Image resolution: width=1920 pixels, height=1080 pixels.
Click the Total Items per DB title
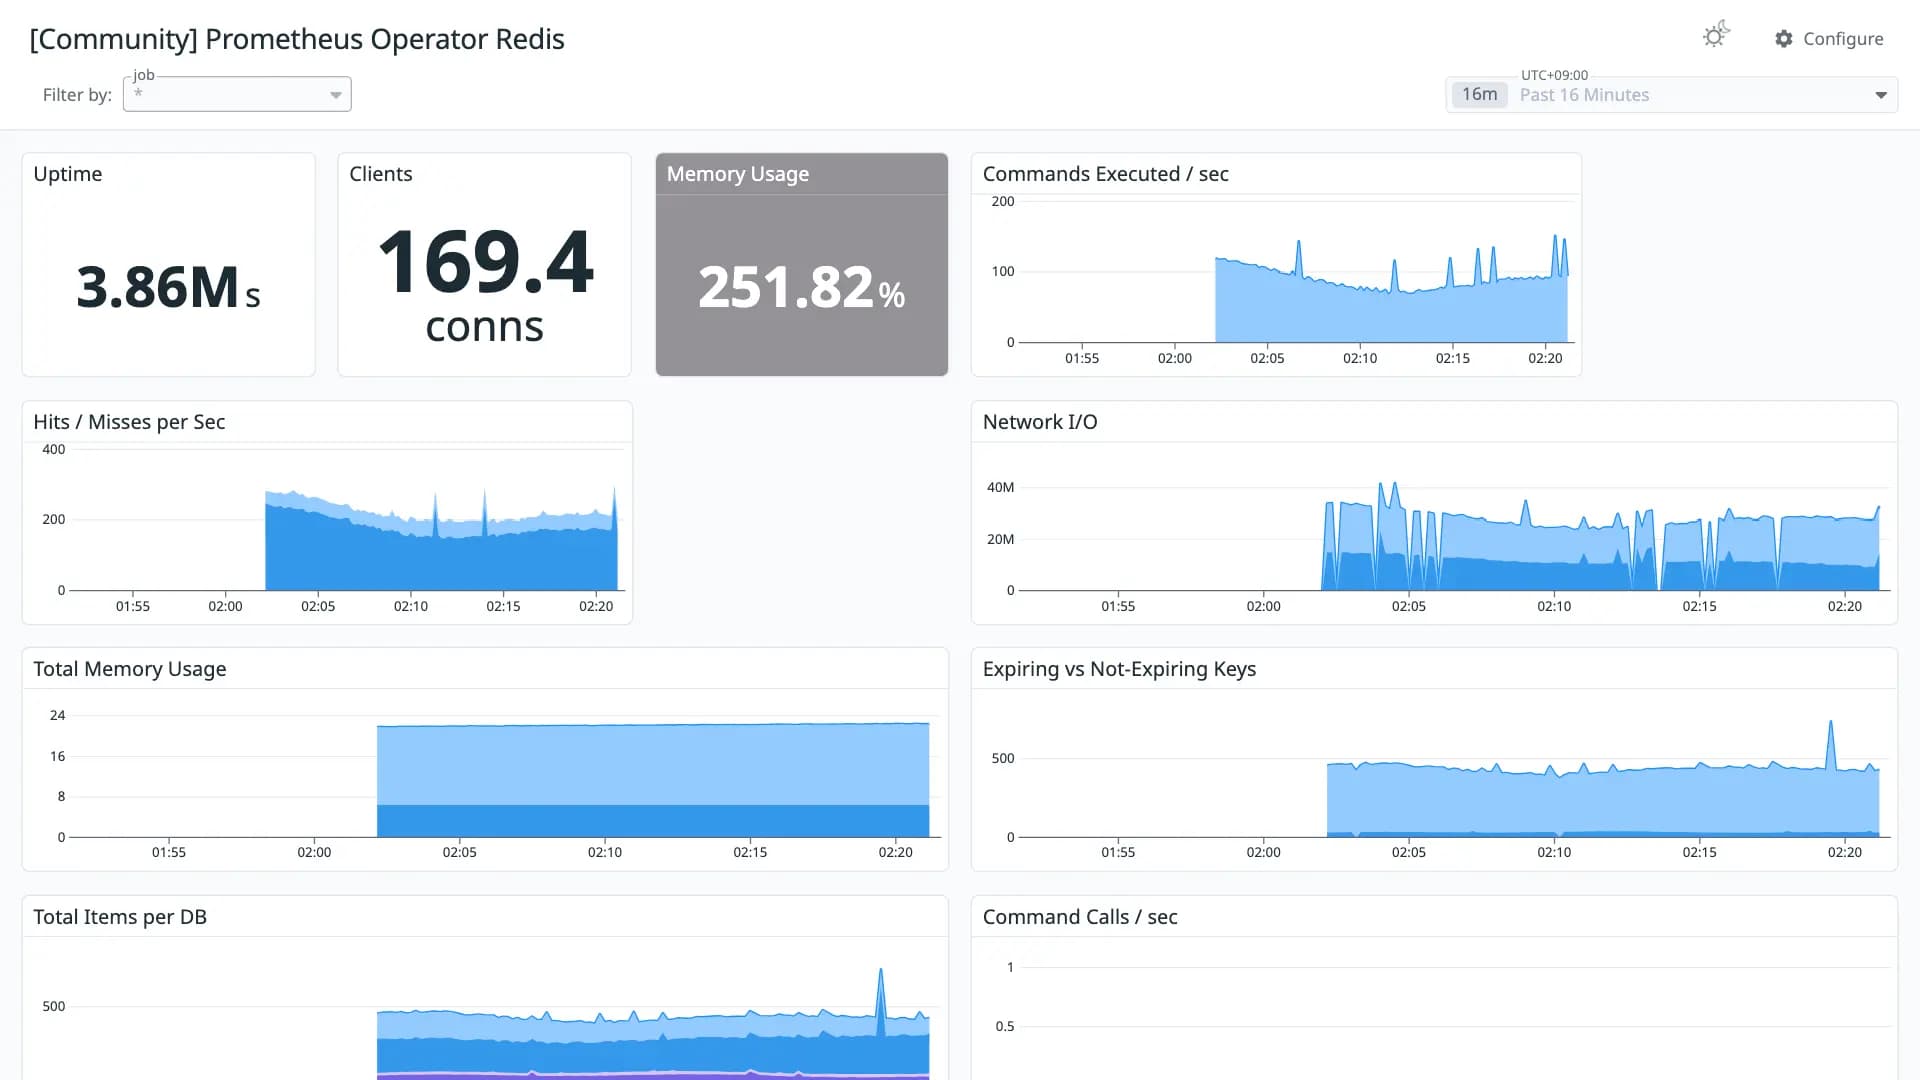[x=120, y=917]
